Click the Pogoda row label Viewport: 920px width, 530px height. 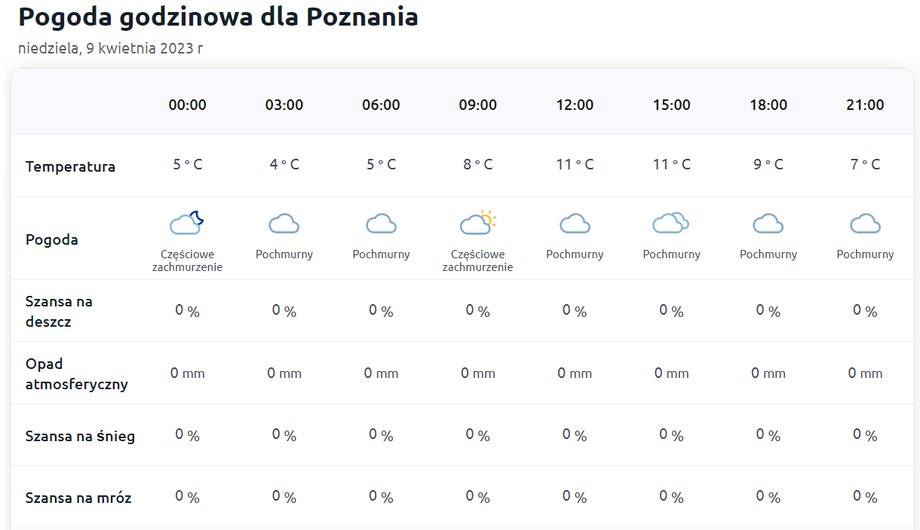[52, 239]
